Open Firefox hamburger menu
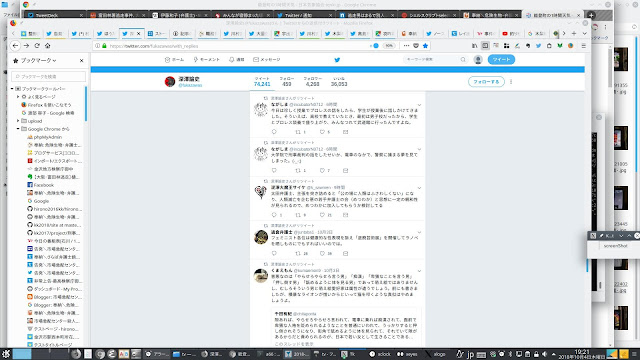 point(584,46)
